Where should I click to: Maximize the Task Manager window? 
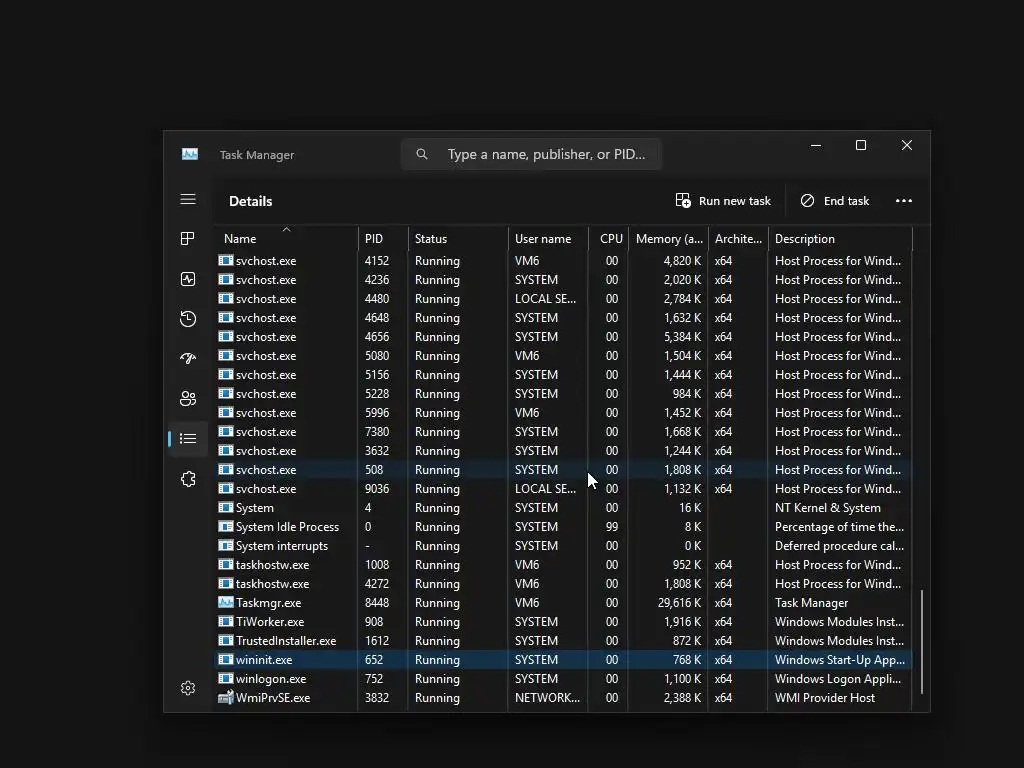tap(861, 145)
